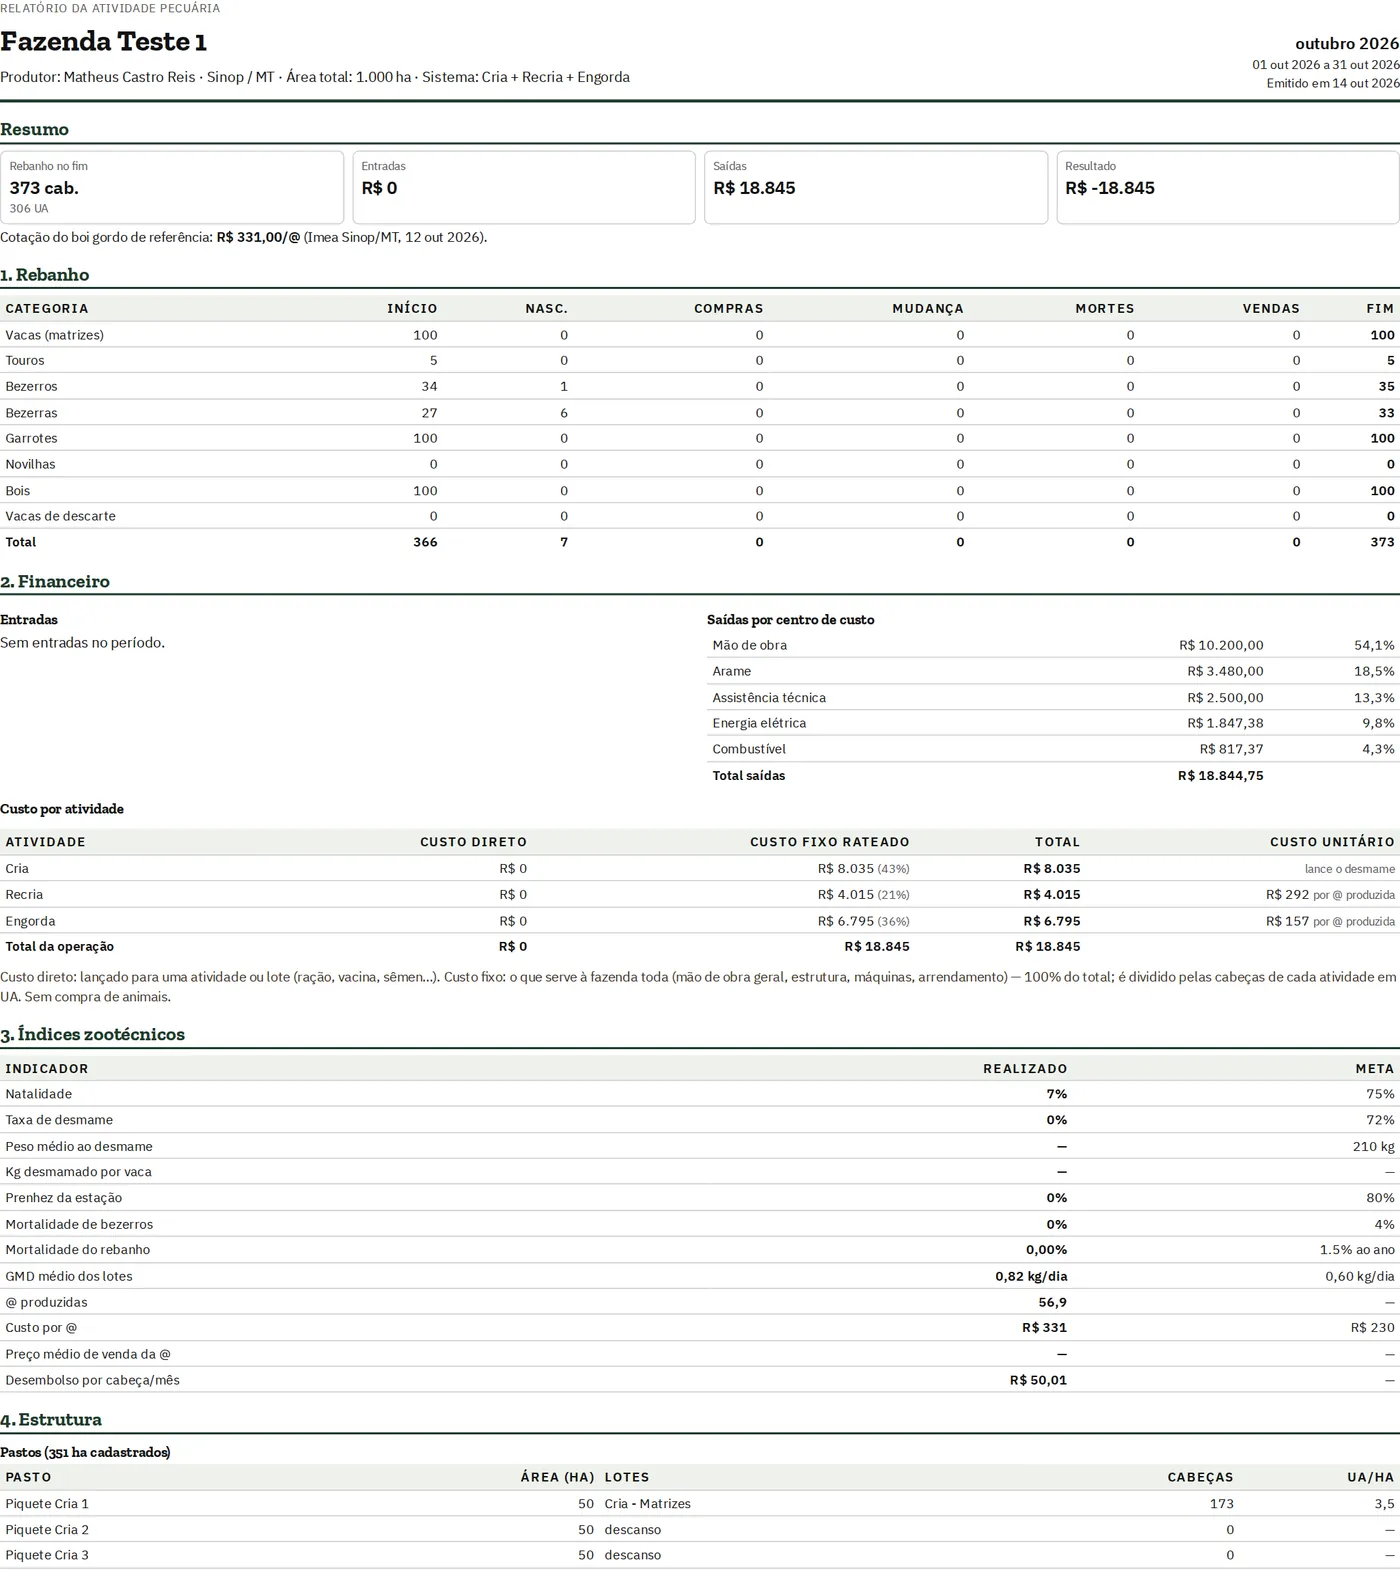The height and width of the screenshot is (1571, 1400).
Task: Click the Natalidade indicator row
Action: click(x=700, y=1094)
